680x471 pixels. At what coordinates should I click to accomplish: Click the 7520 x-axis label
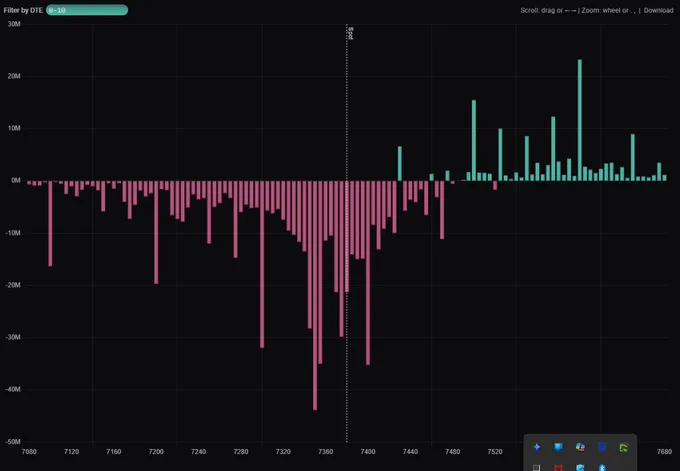495,451
